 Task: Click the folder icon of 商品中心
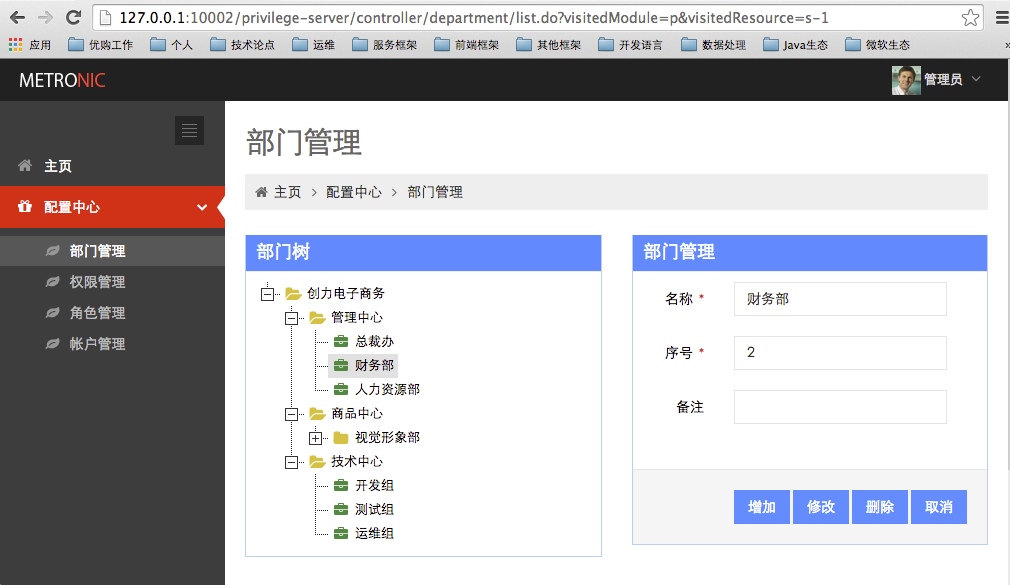click(317, 414)
